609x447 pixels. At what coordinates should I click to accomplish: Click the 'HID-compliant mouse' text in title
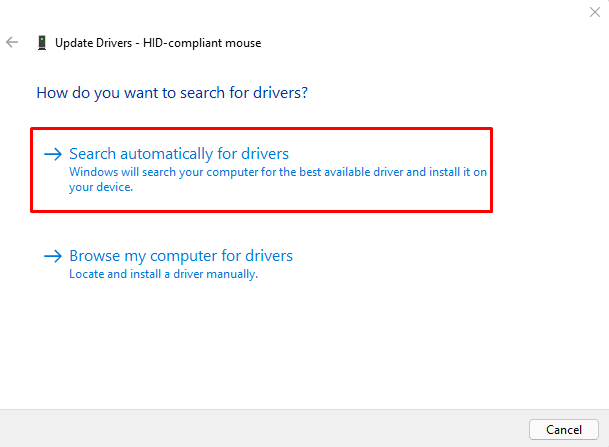(x=204, y=43)
